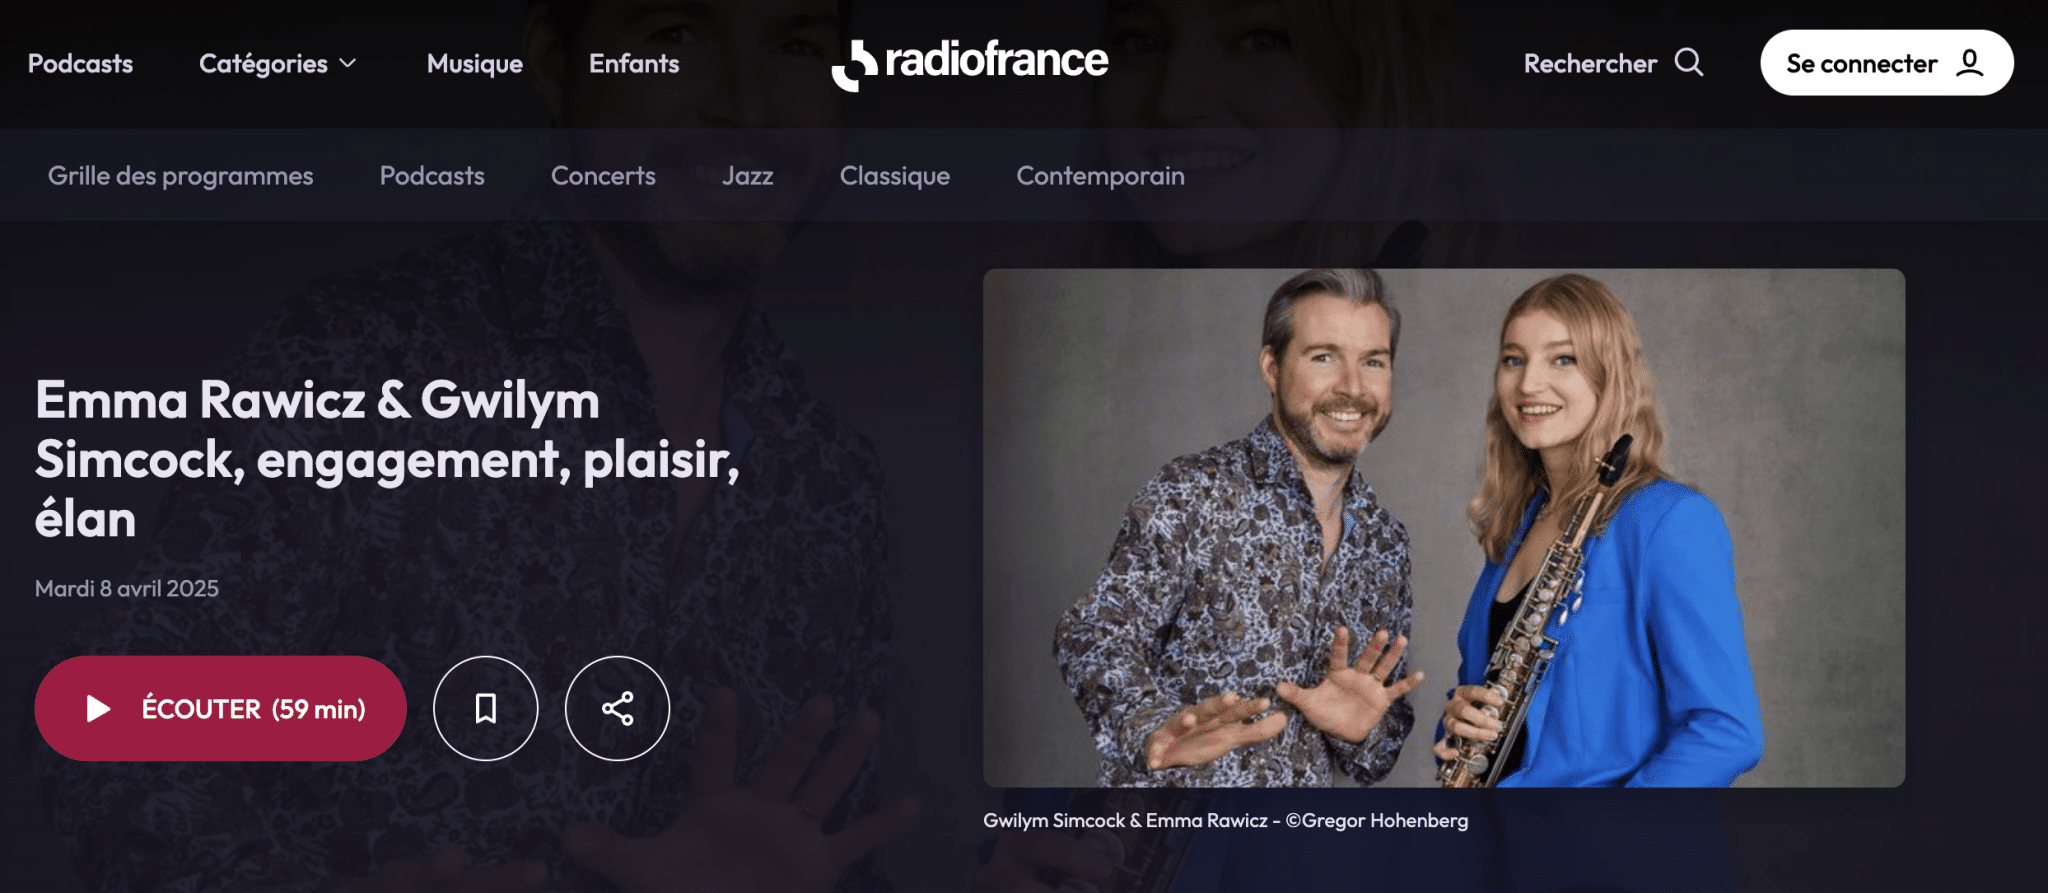Open the Catégories menu

tap(278, 63)
